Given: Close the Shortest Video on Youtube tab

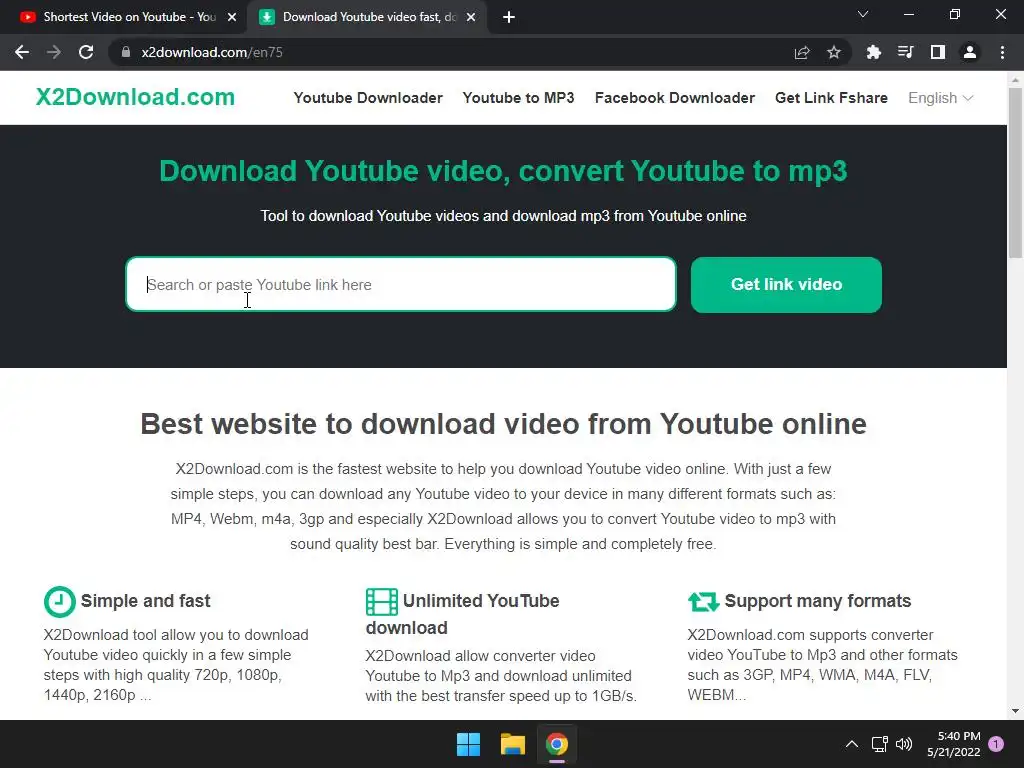Looking at the screenshot, I should 232,17.
